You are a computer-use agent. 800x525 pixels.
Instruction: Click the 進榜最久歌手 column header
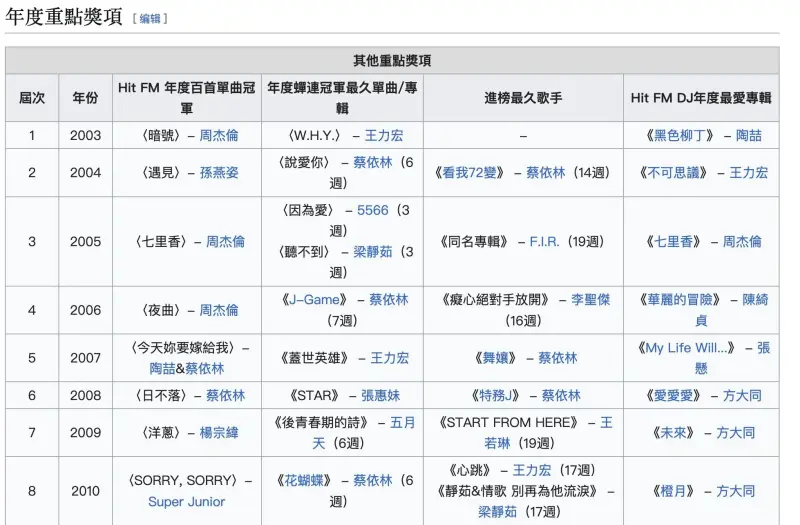coord(523,97)
